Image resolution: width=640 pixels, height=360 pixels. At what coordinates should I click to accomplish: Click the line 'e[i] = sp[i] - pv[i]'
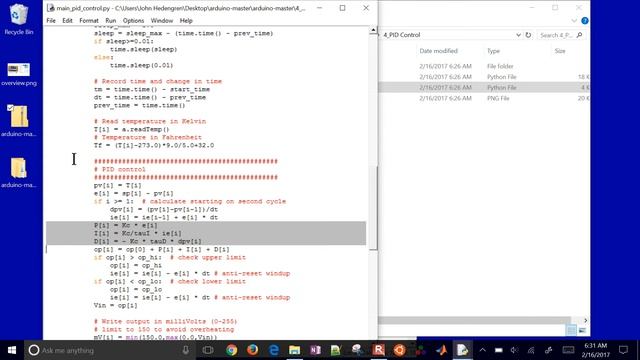point(133,193)
